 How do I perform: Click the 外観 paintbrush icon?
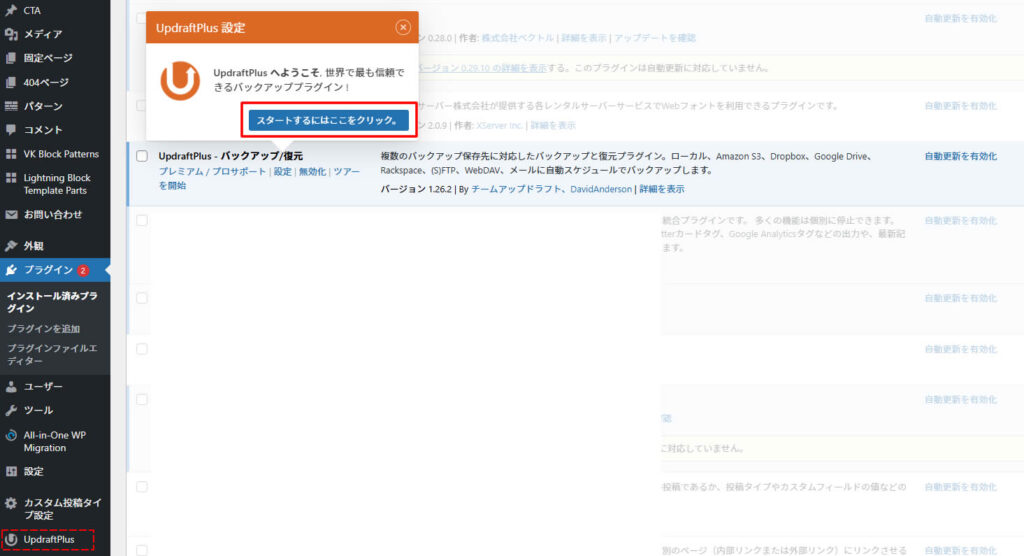point(11,246)
